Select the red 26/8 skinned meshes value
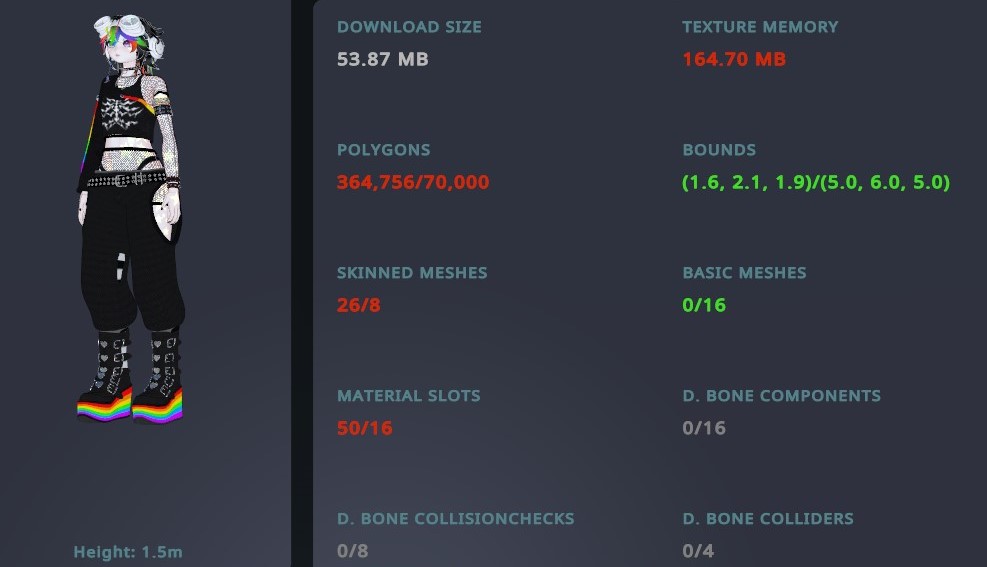The height and width of the screenshot is (567, 987). point(359,305)
